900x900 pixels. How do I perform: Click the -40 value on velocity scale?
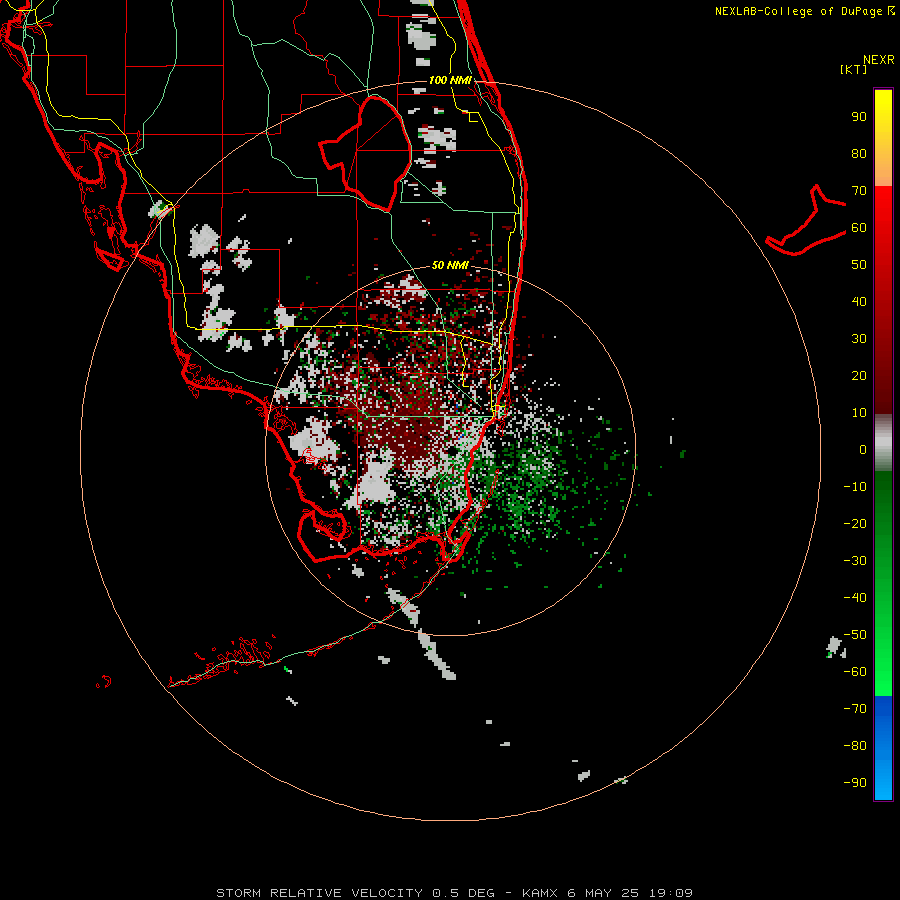coord(855,598)
